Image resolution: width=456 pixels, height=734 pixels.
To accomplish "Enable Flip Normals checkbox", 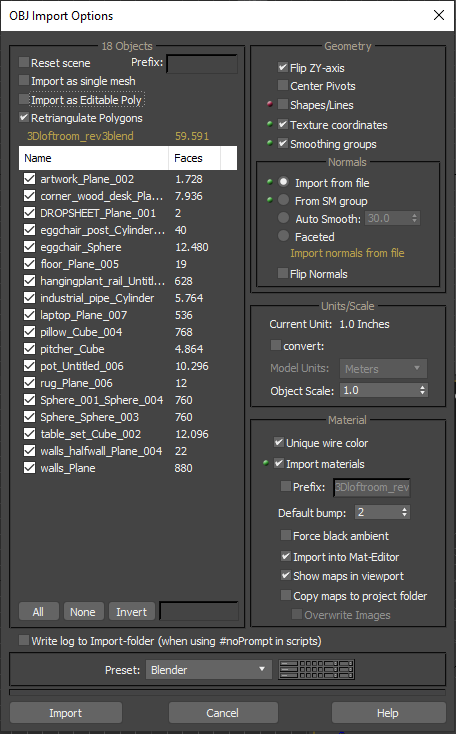I will [283, 273].
